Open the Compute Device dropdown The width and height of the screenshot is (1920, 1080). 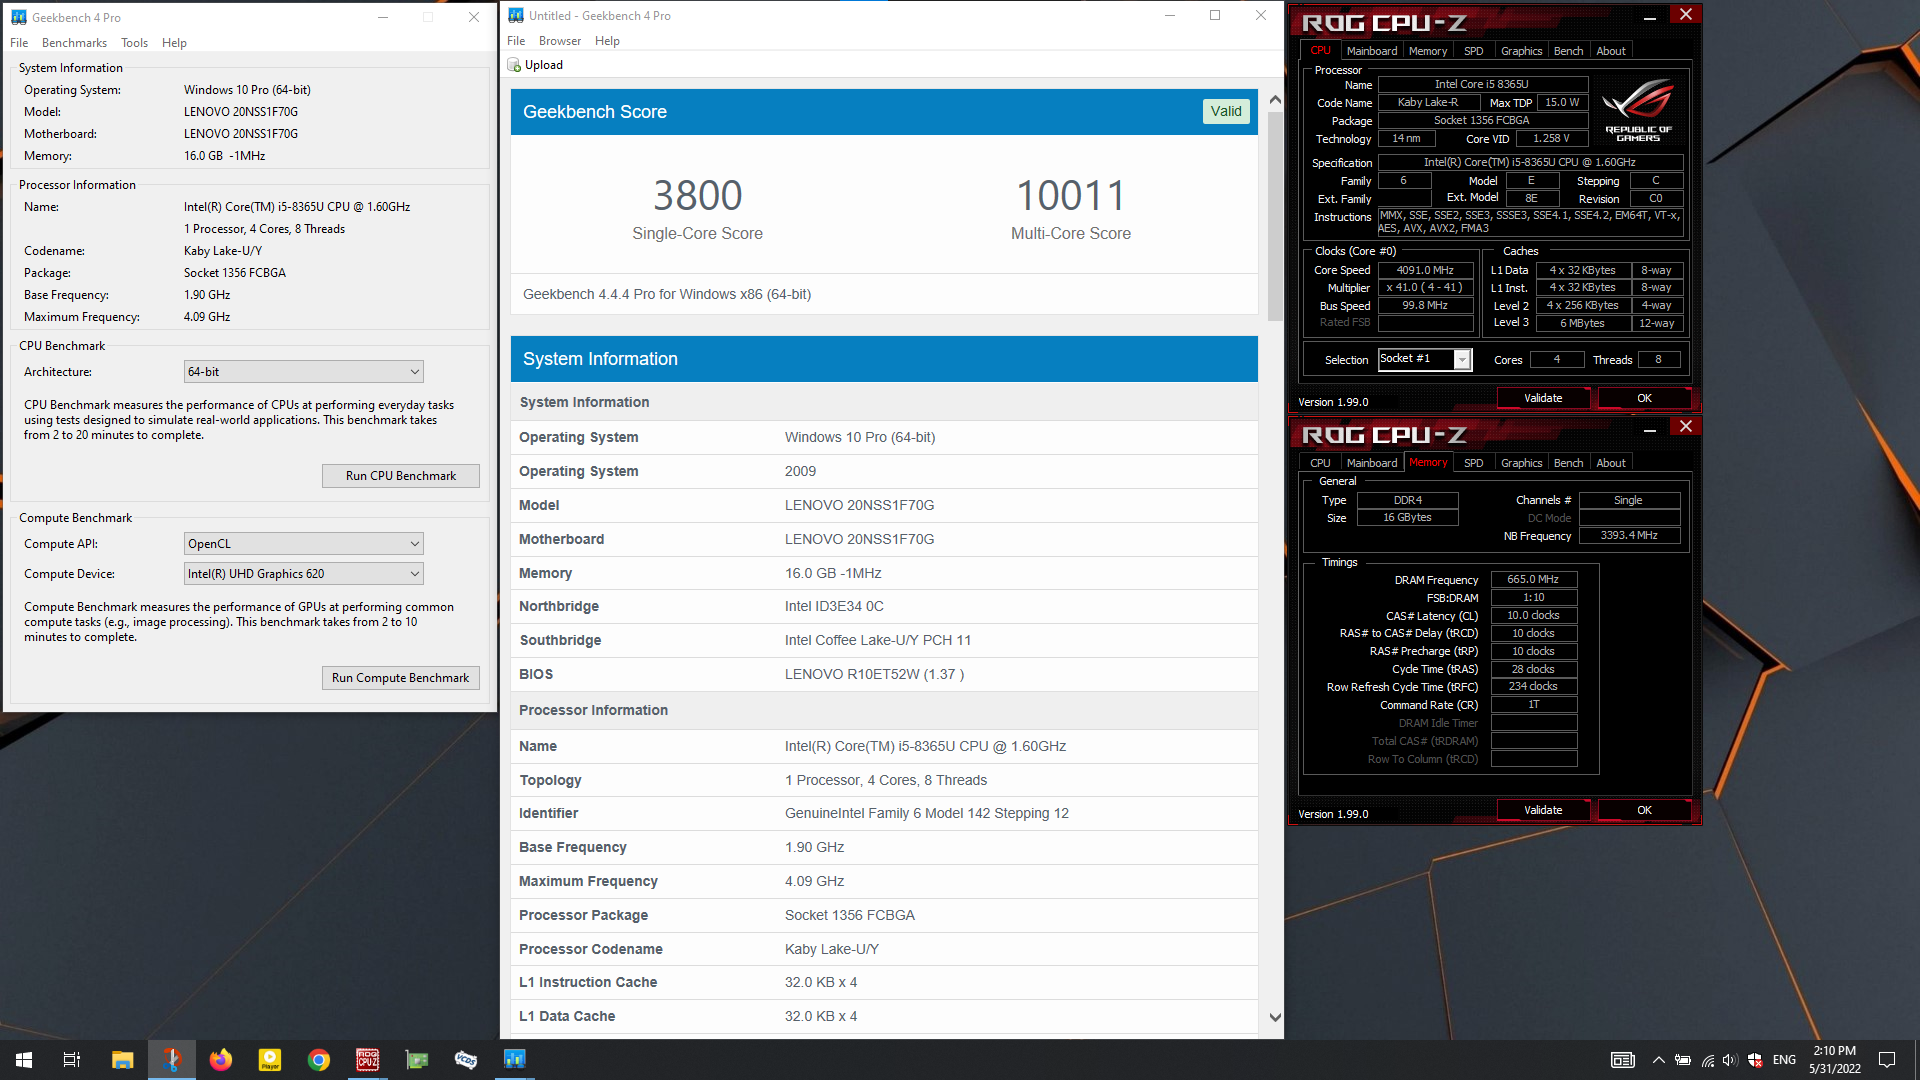point(304,574)
